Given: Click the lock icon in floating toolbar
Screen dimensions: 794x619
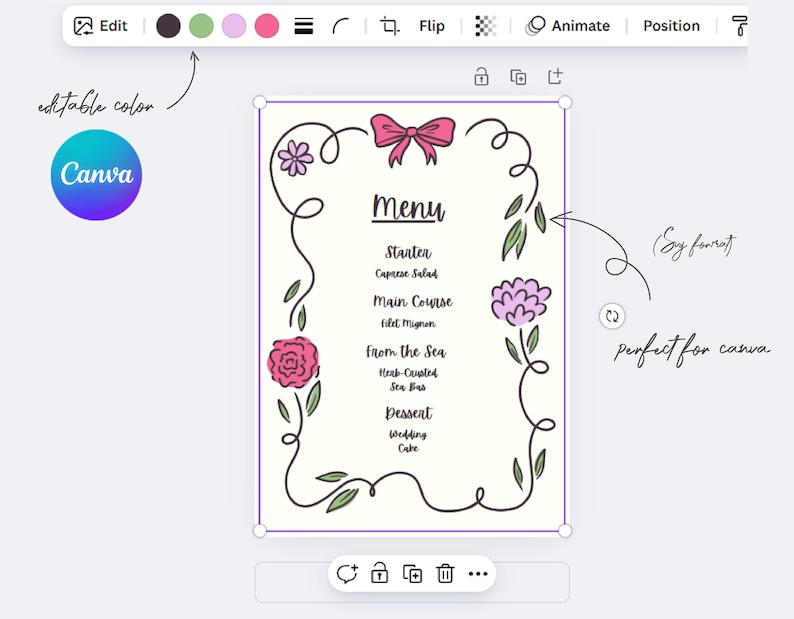Looking at the screenshot, I should 379,573.
